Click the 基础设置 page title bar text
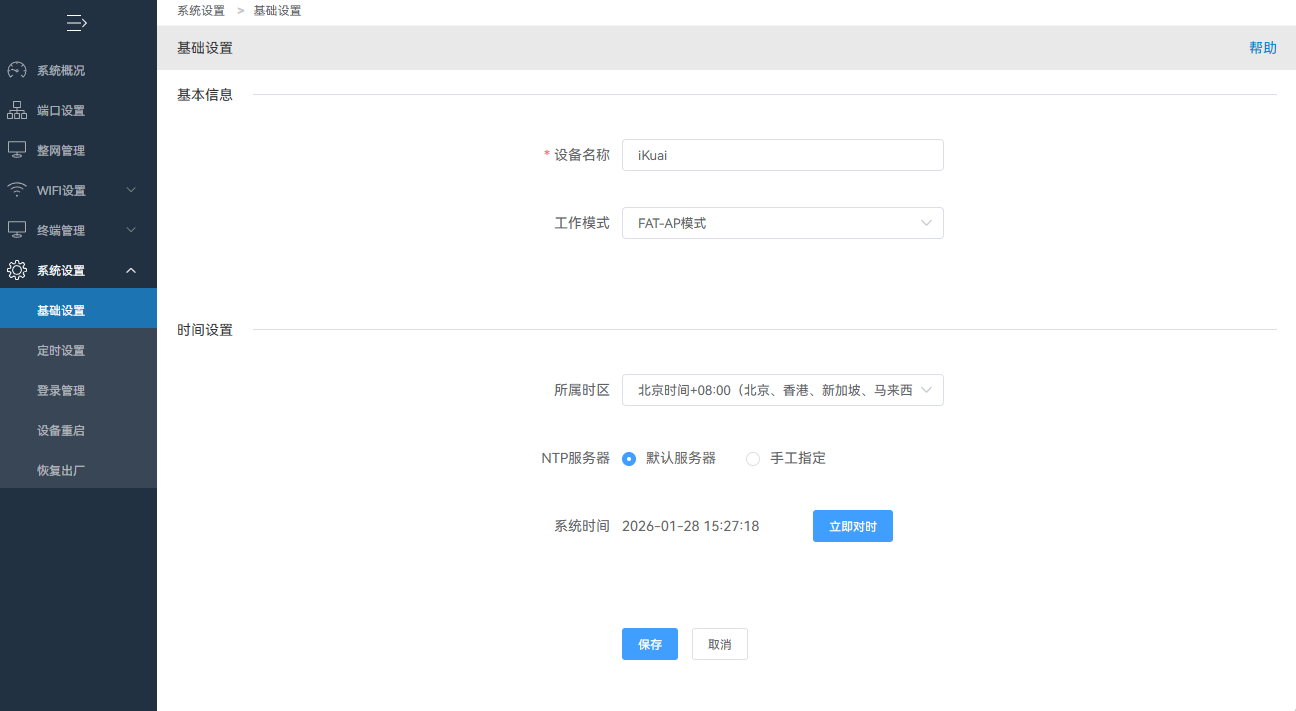This screenshot has width=1296, height=711. [205, 48]
